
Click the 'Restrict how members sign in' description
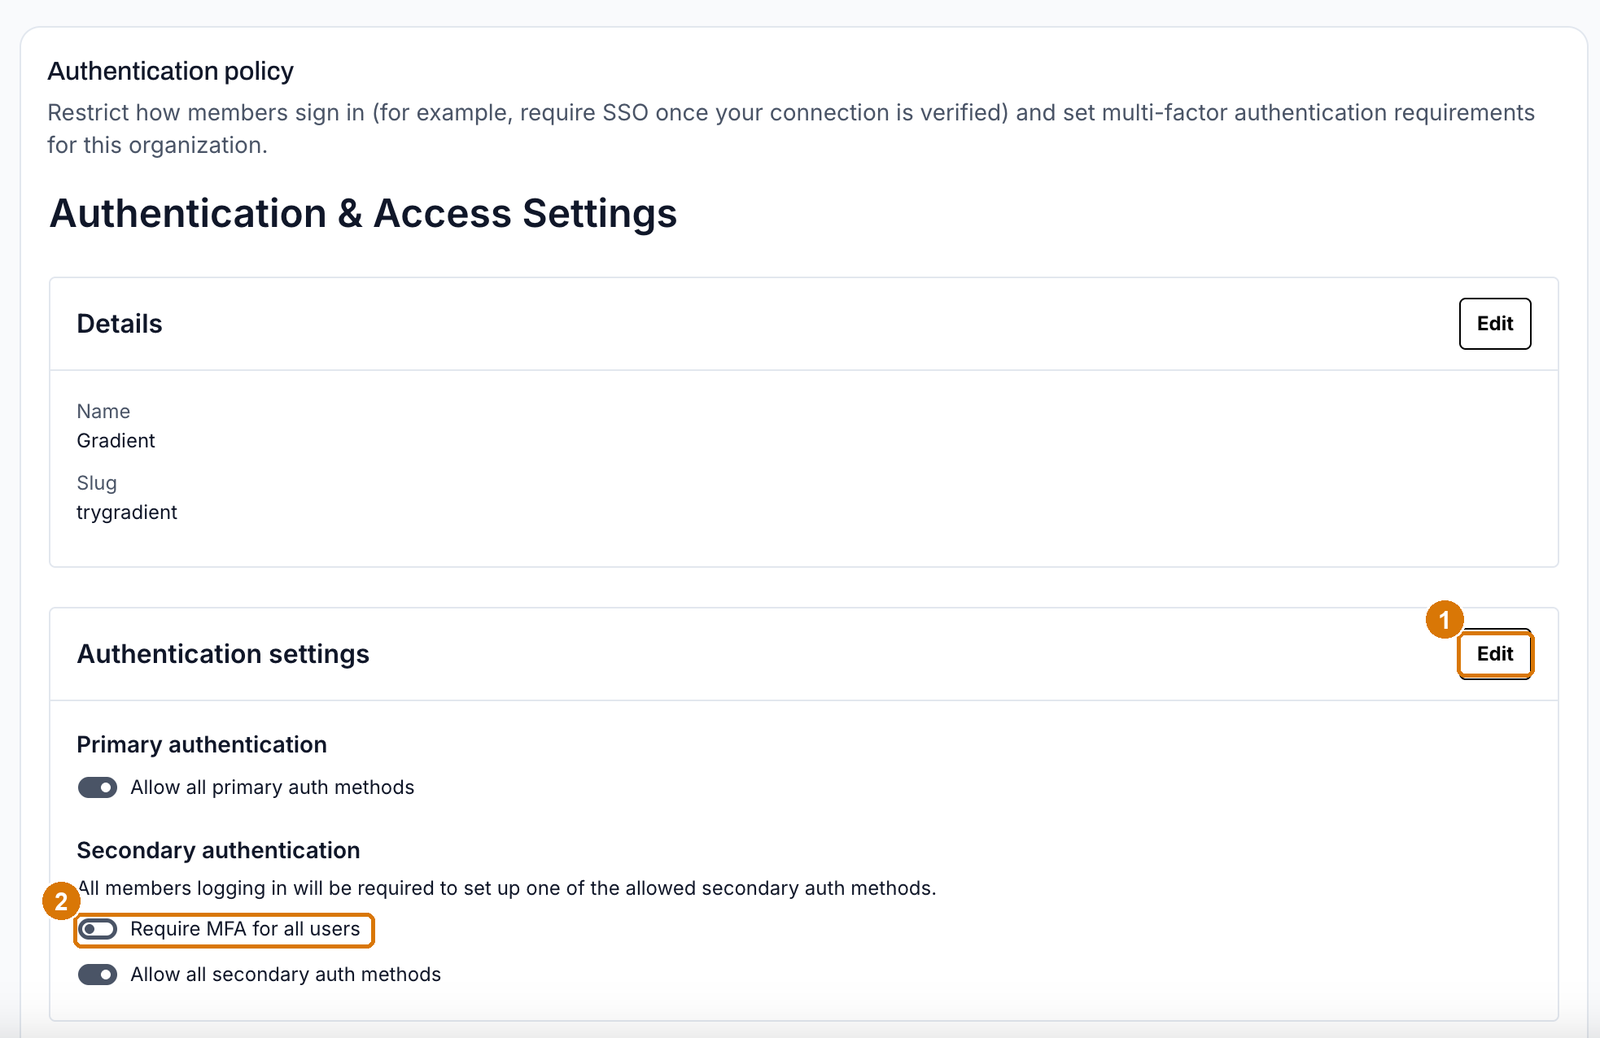(x=791, y=129)
